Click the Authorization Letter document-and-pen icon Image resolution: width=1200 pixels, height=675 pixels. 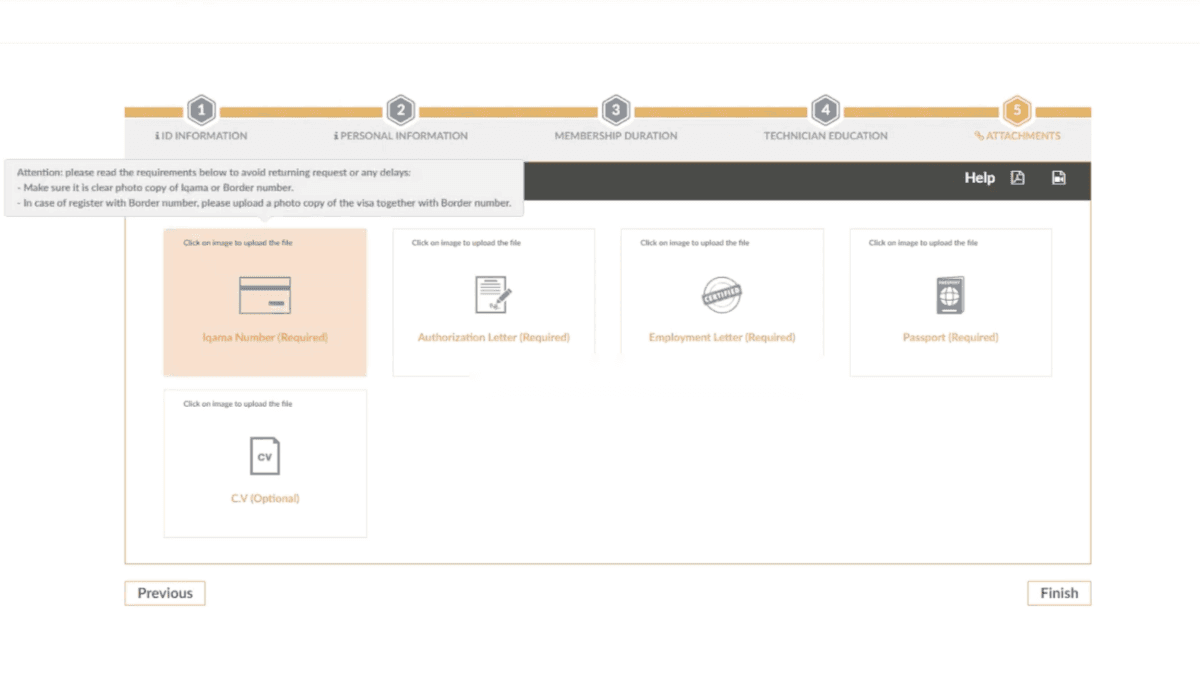(493, 295)
